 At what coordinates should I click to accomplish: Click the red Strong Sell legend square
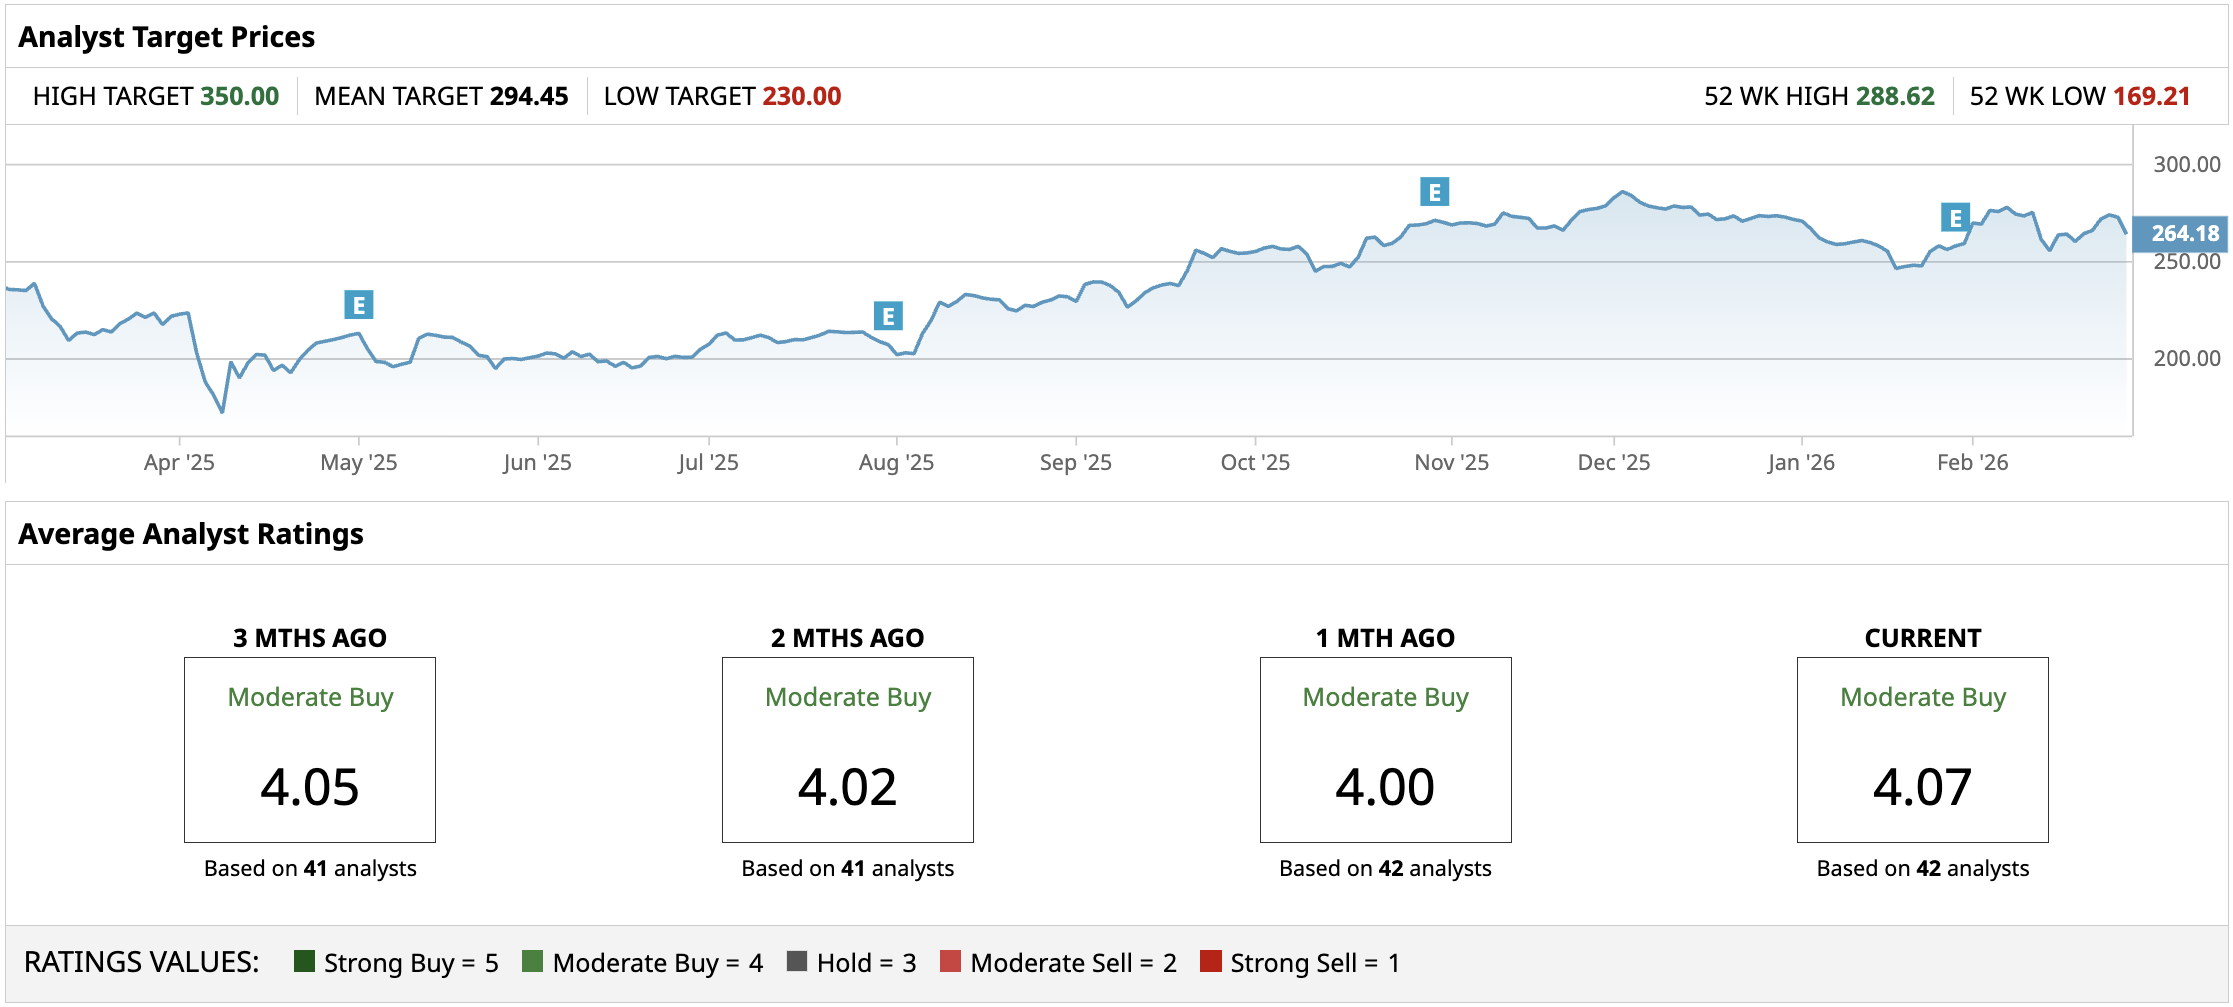point(1211,961)
